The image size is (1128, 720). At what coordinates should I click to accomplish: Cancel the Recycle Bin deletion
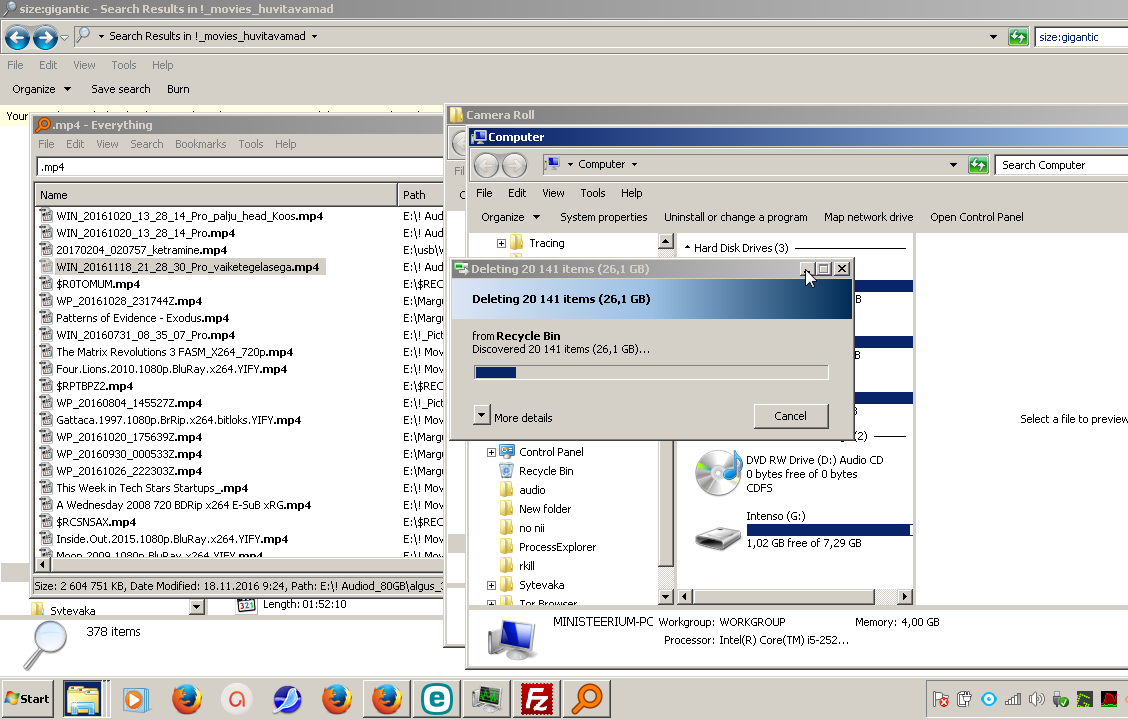coord(790,416)
